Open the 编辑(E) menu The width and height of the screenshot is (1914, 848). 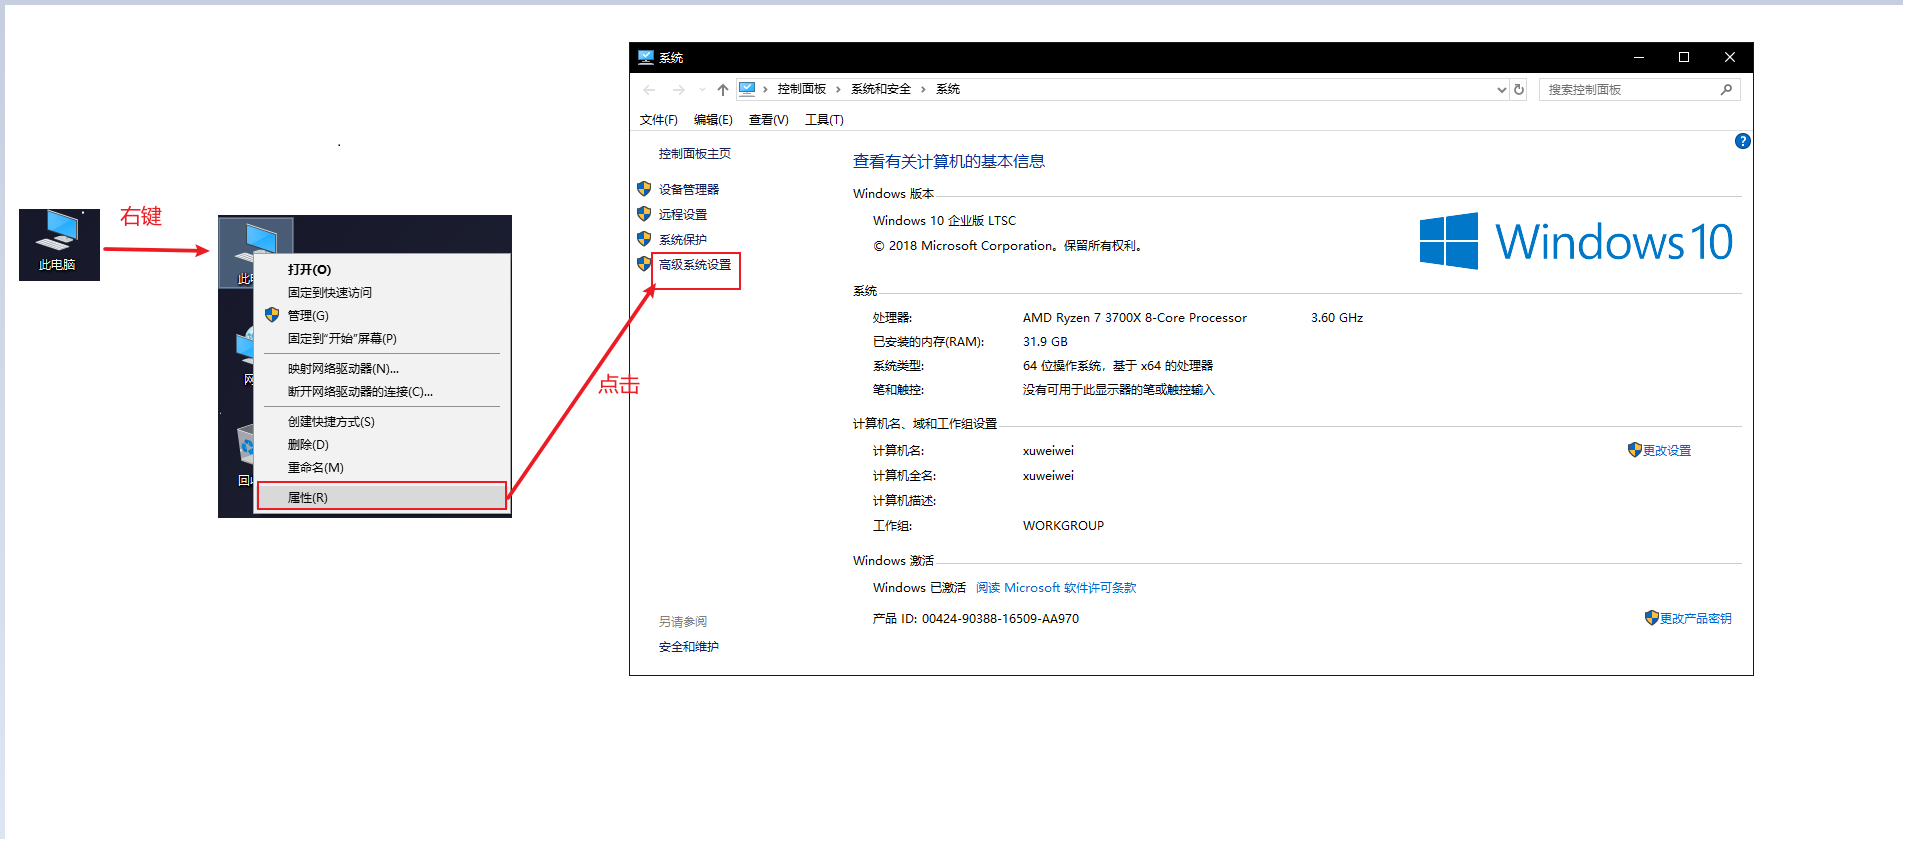713,119
